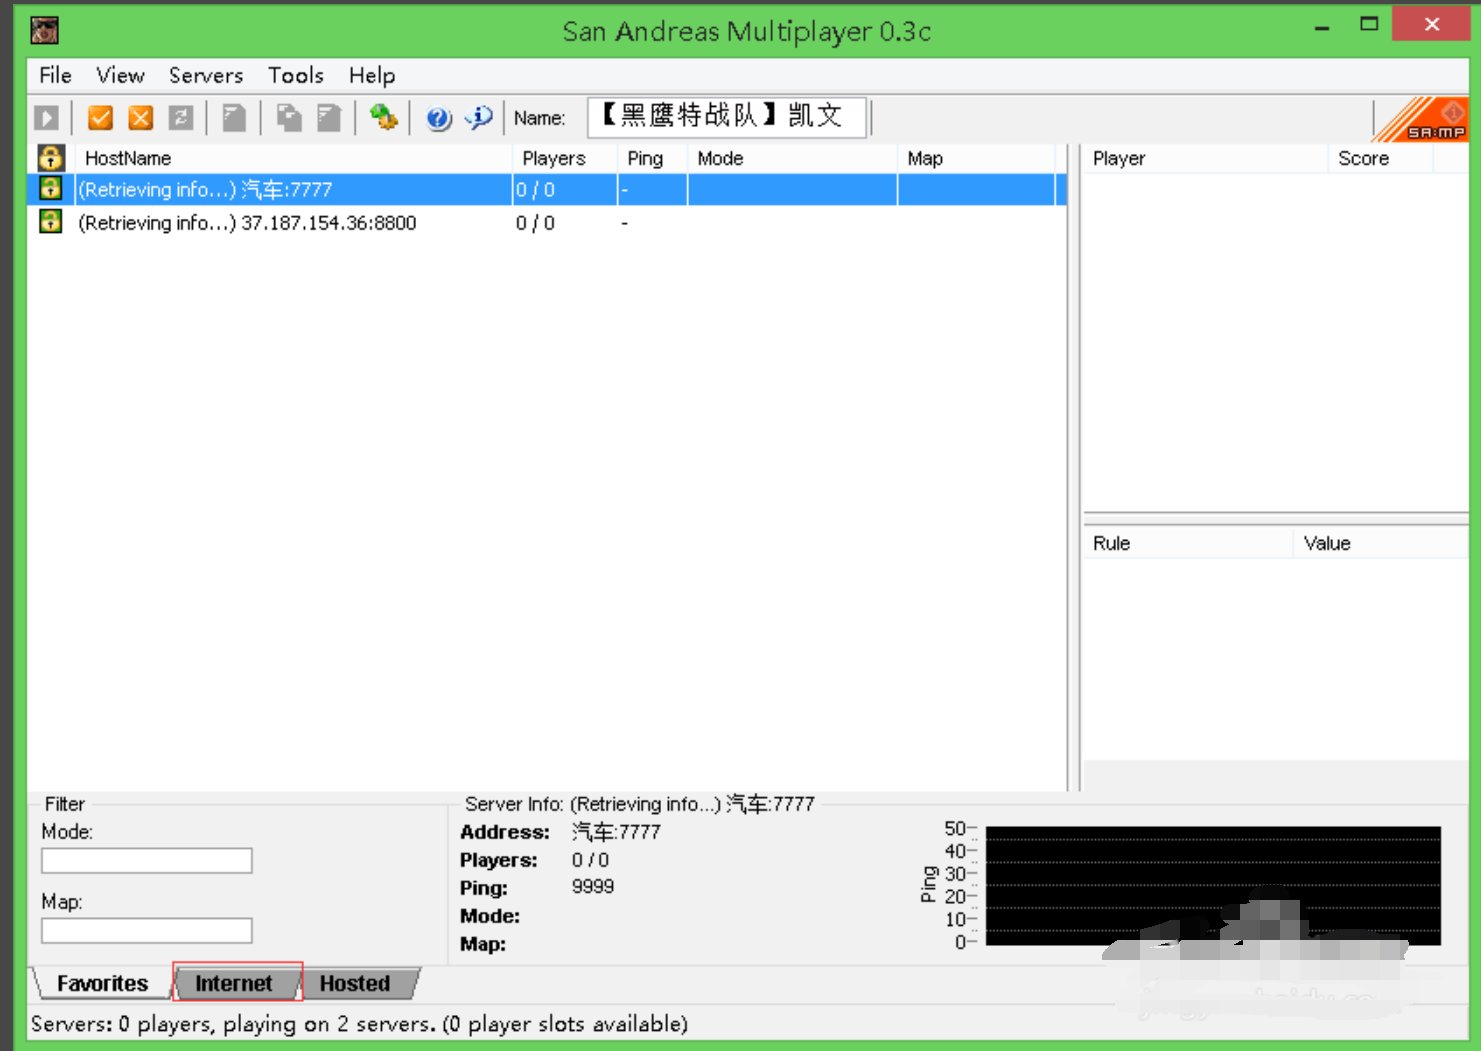Open the Servers menu
Screen dimensions: 1481x1051
pyautogui.click(x=205, y=76)
